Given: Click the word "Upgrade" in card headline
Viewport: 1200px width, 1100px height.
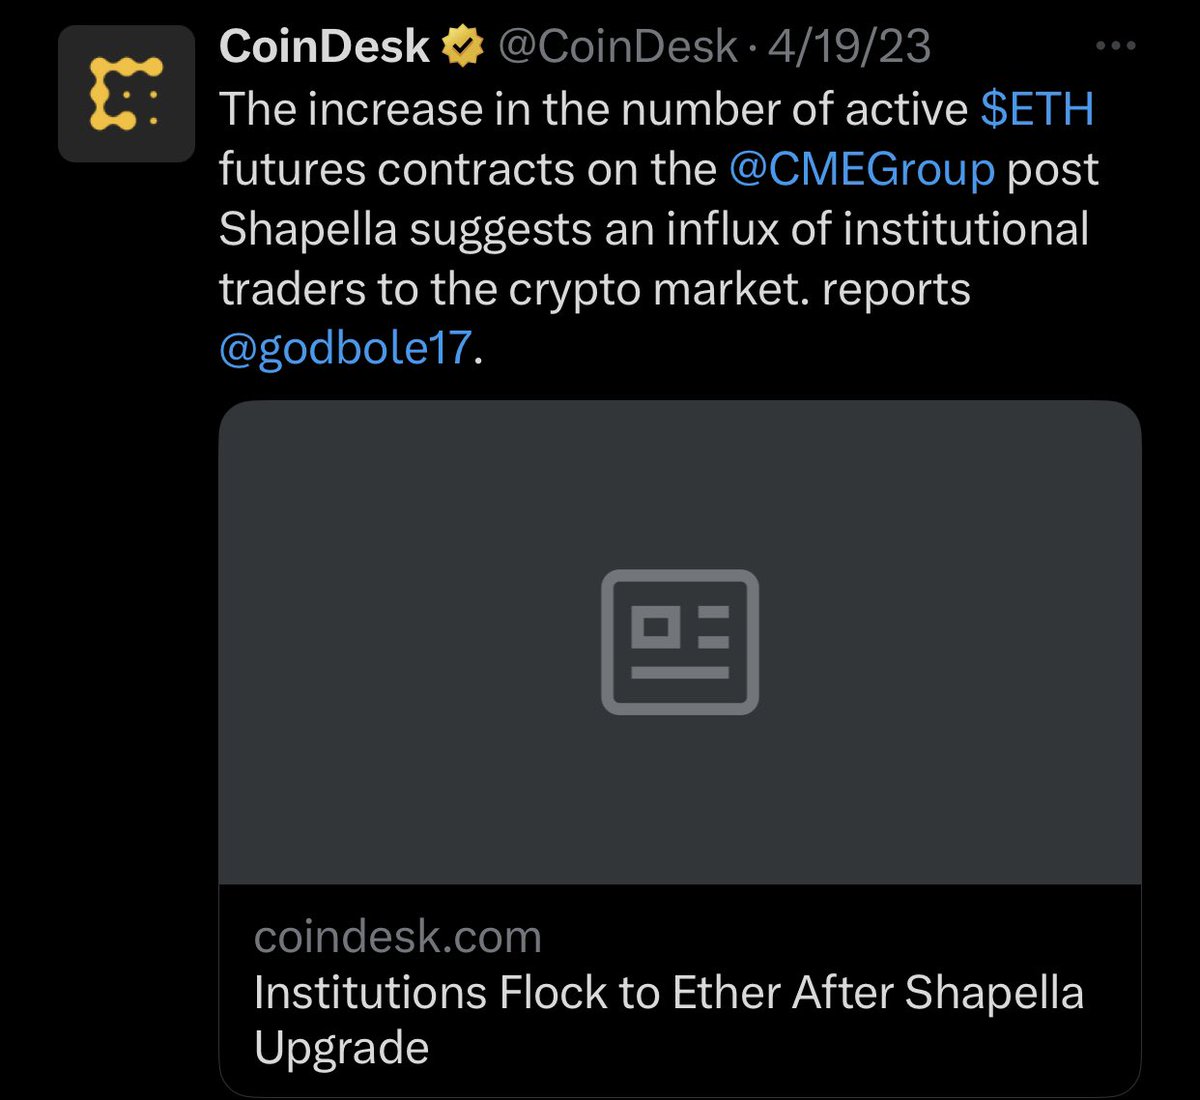Looking at the screenshot, I should tap(341, 1047).
